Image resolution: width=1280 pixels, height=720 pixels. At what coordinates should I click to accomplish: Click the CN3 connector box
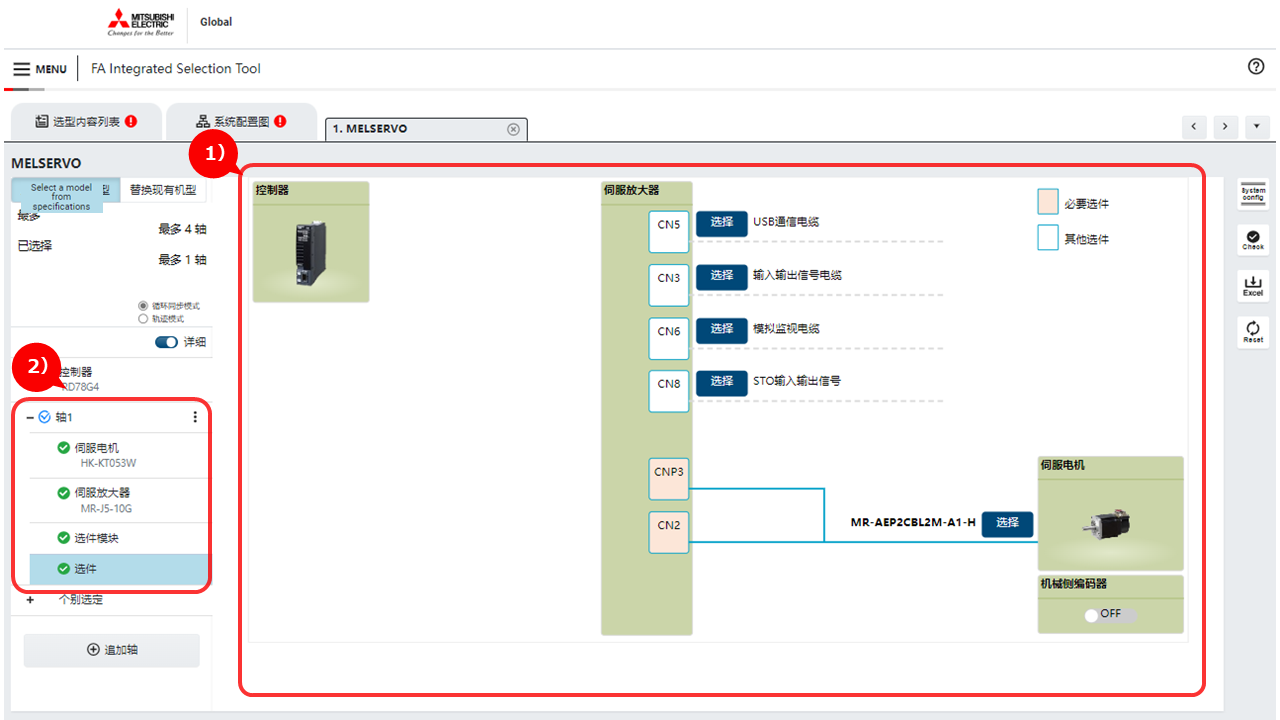point(669,285)
